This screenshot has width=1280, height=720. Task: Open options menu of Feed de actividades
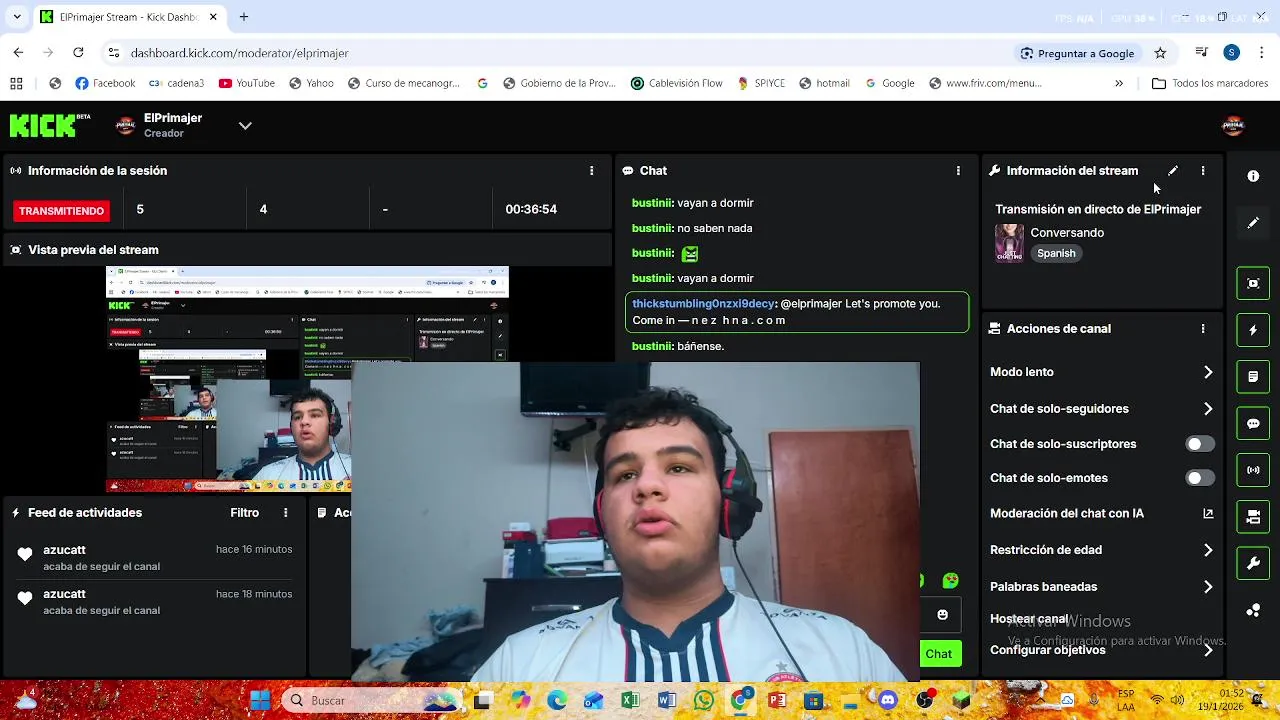286,512
